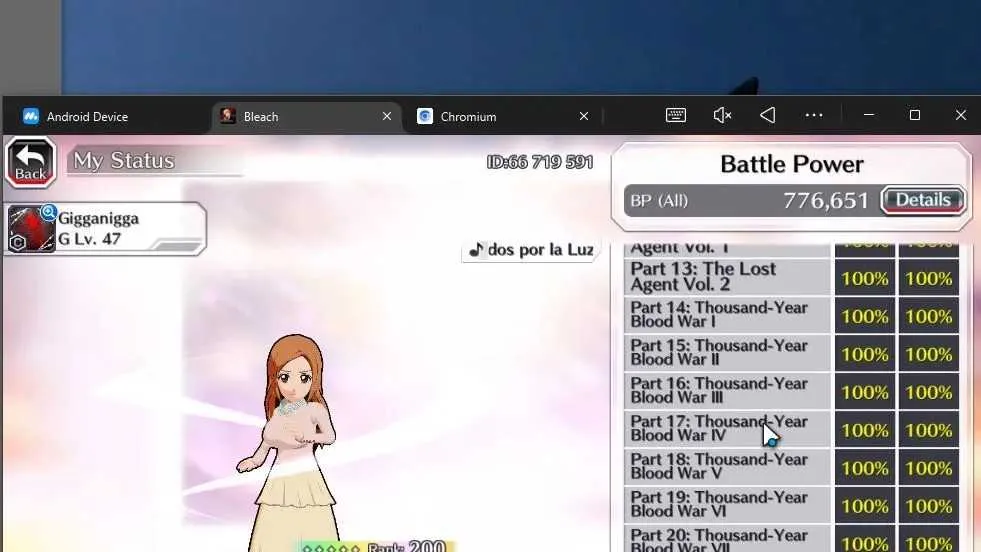This screenshot has width=981, height=552.
Task: Close the Bleach tab
Action: point(387,116)
